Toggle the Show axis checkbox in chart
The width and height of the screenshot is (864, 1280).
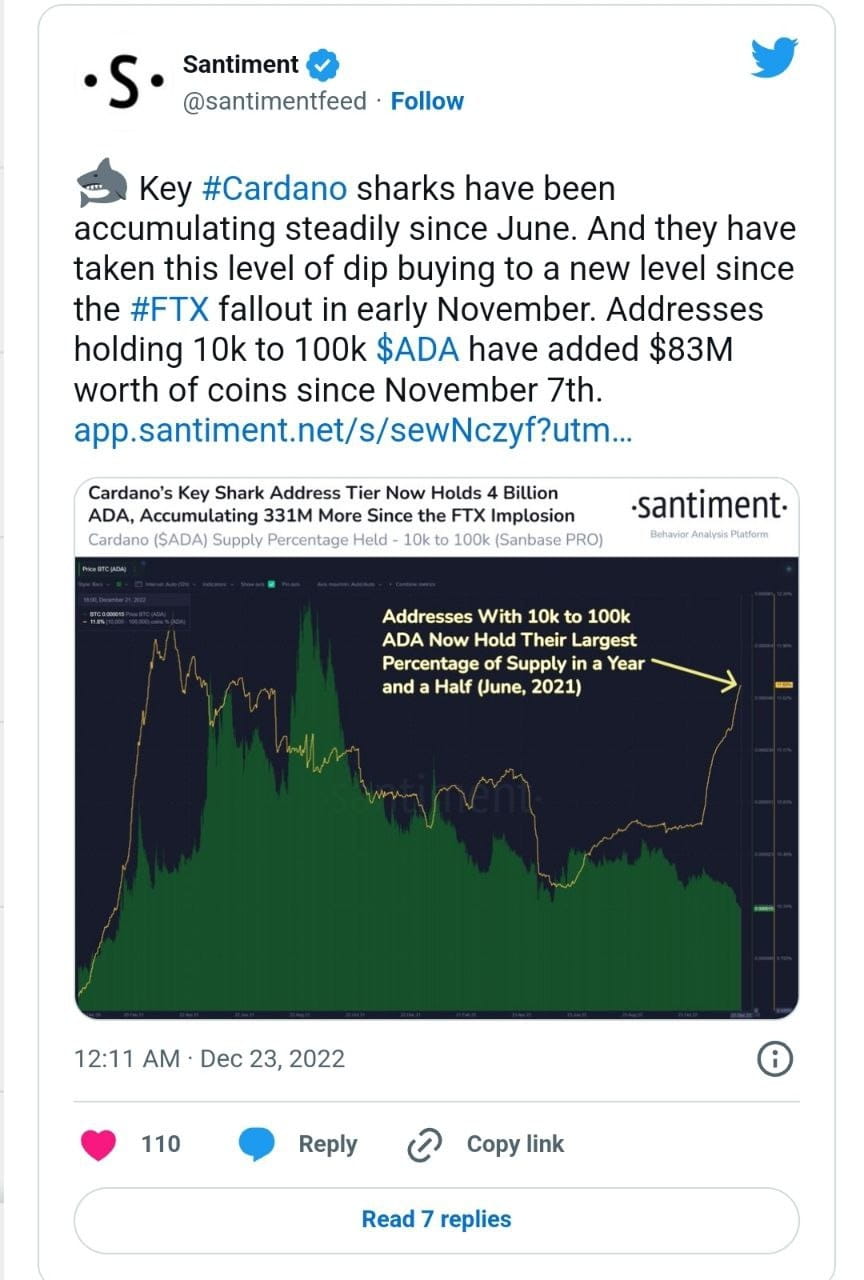tap(272, 584)
